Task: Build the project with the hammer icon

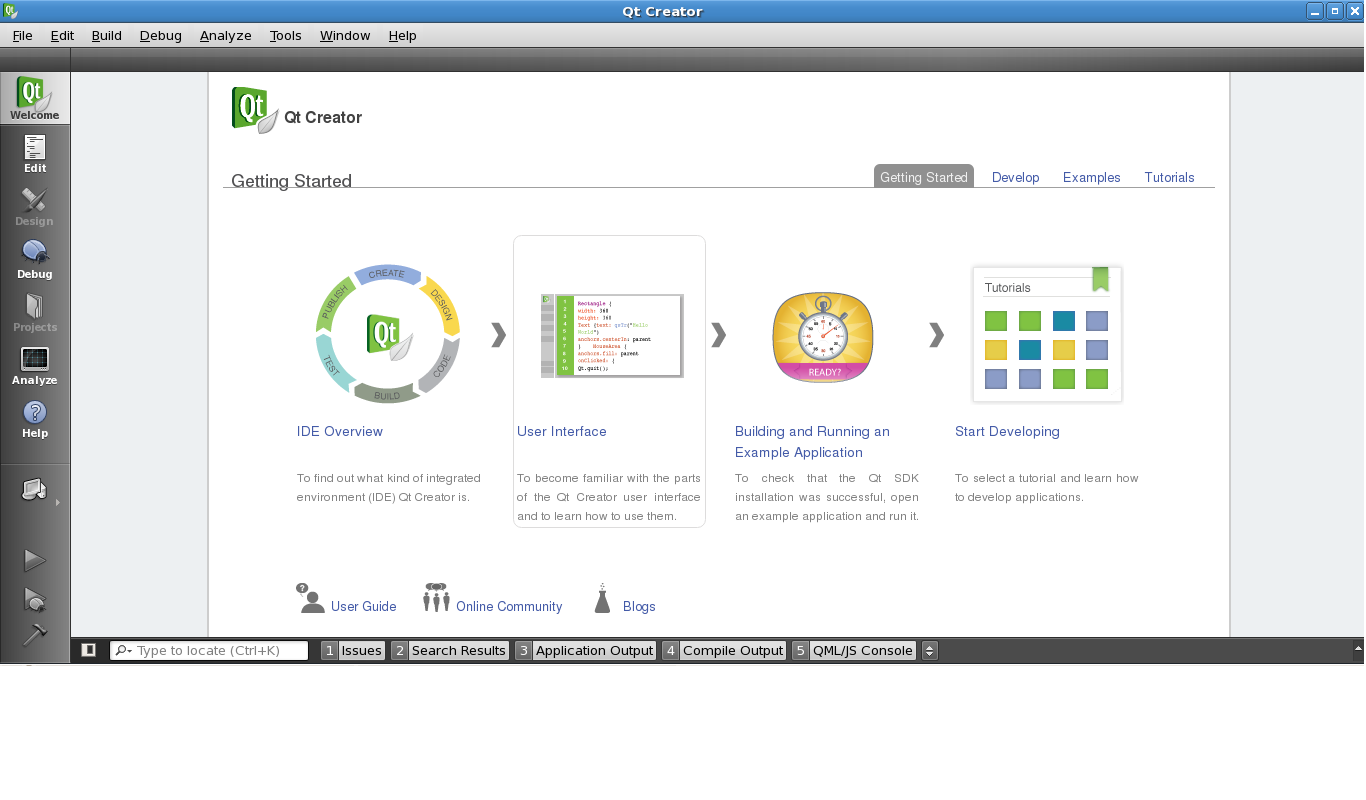Action: [35, 635]
